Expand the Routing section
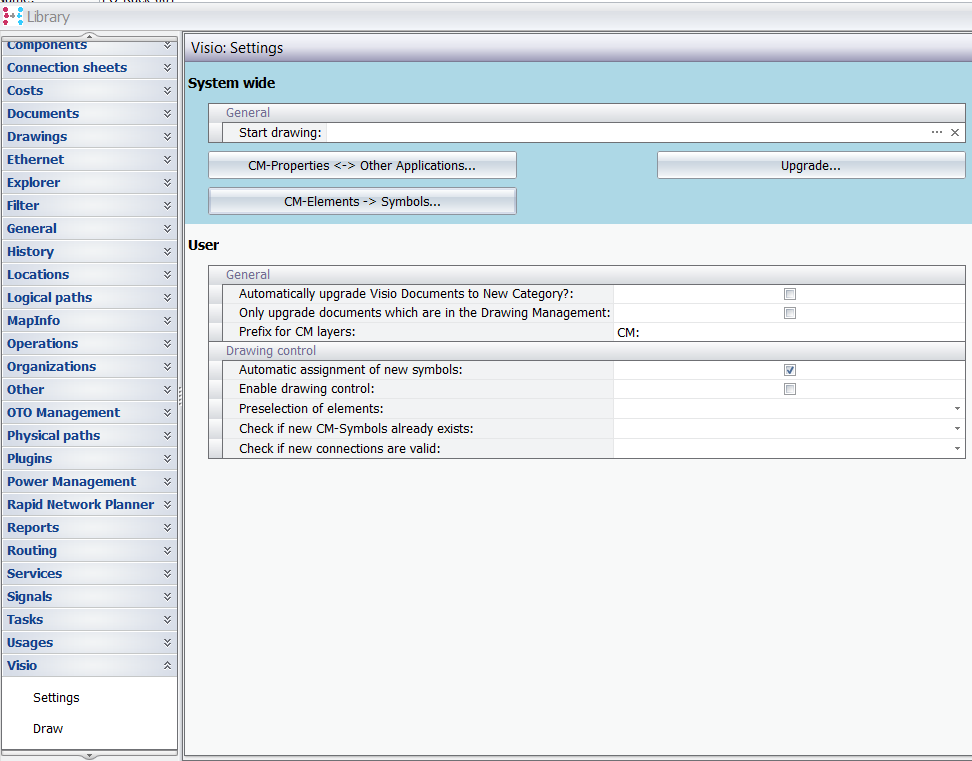This screenshot has width=972, height=761. (x=89, y=550)
